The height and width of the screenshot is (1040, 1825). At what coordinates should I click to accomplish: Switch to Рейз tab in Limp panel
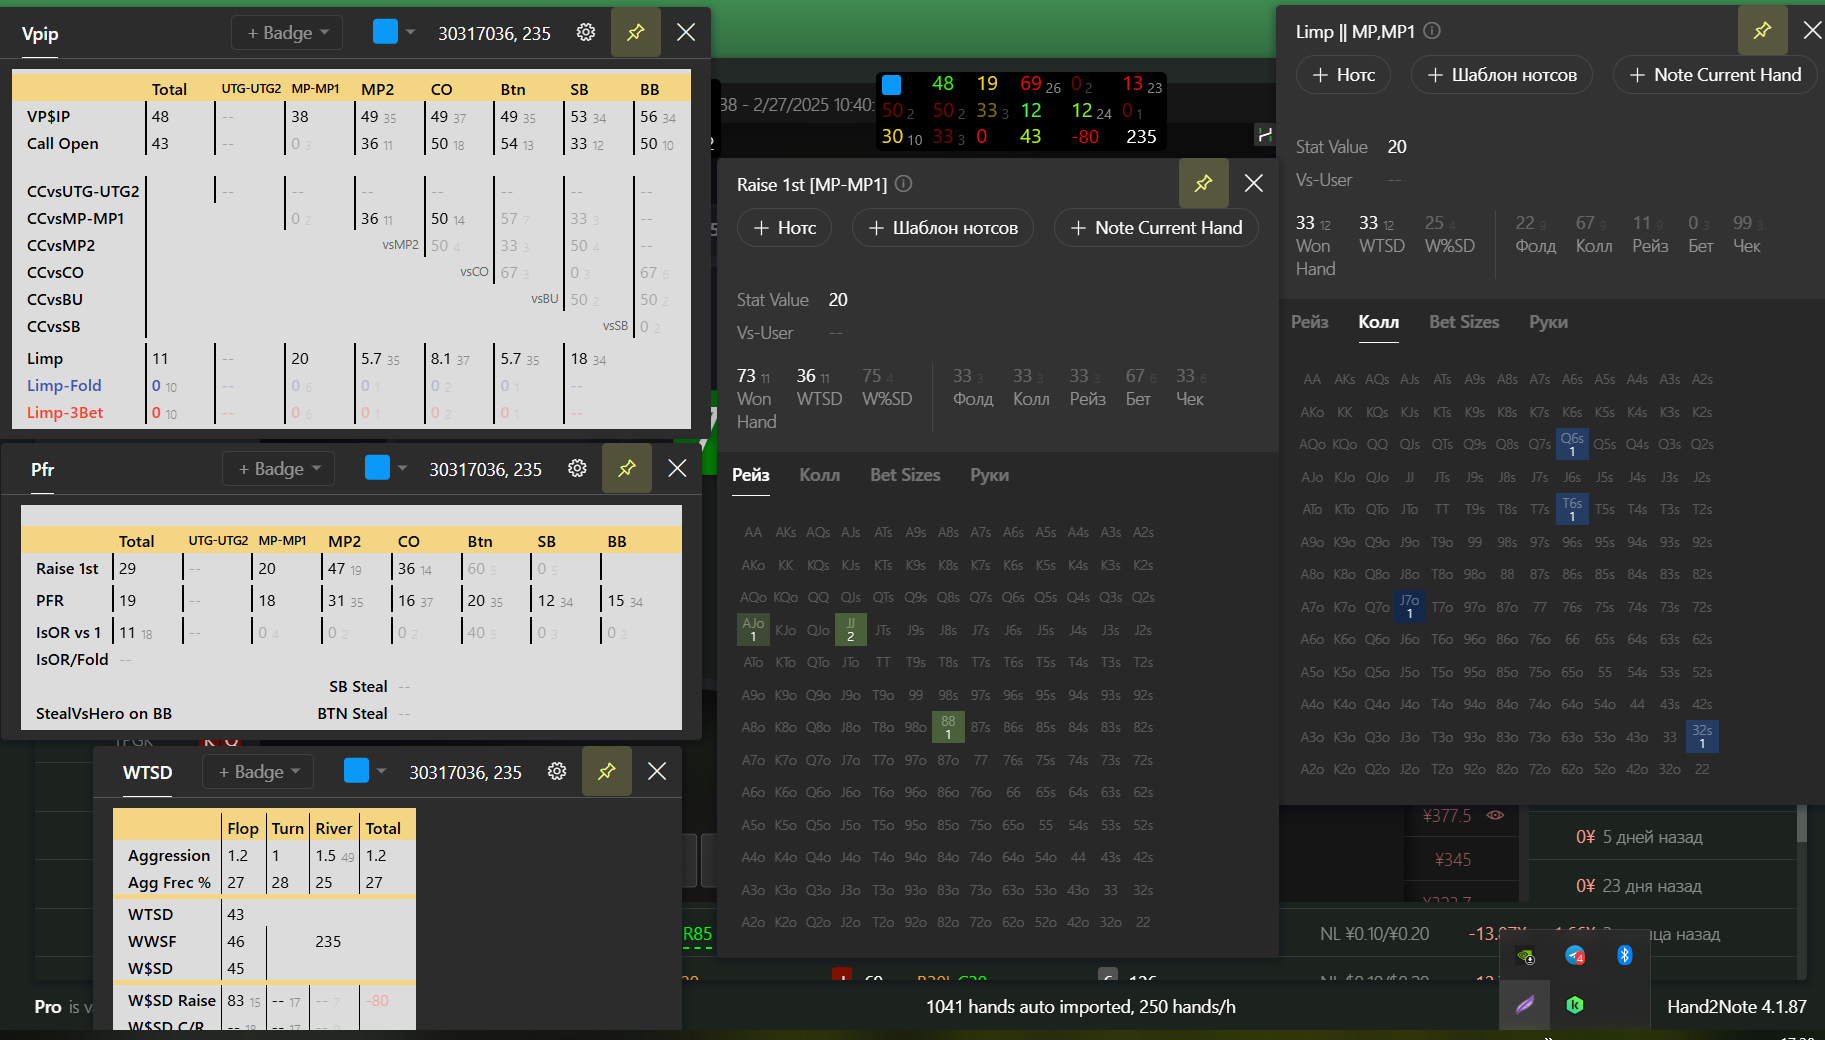pyautogui.click(x=1310, y=322)
